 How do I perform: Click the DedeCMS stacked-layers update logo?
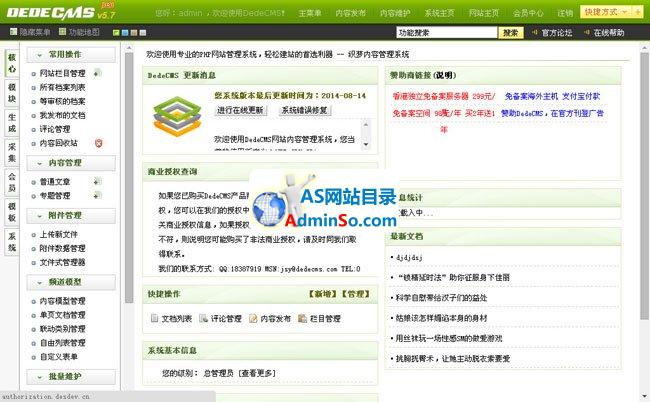(x=177, y=116)
